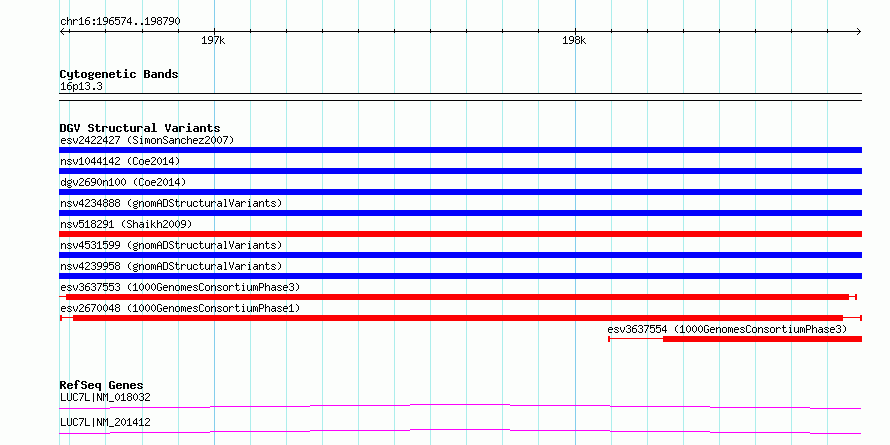The height and width of the screenshot is (445, 890).
Task: Click the right arrow of the ruler
Action: [859, 32]
